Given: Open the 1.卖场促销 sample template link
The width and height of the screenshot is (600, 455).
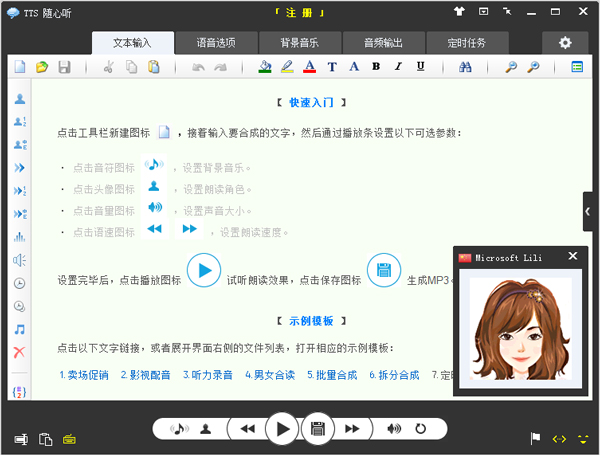Looking at the screenshot, I should (x=84, y=375).
